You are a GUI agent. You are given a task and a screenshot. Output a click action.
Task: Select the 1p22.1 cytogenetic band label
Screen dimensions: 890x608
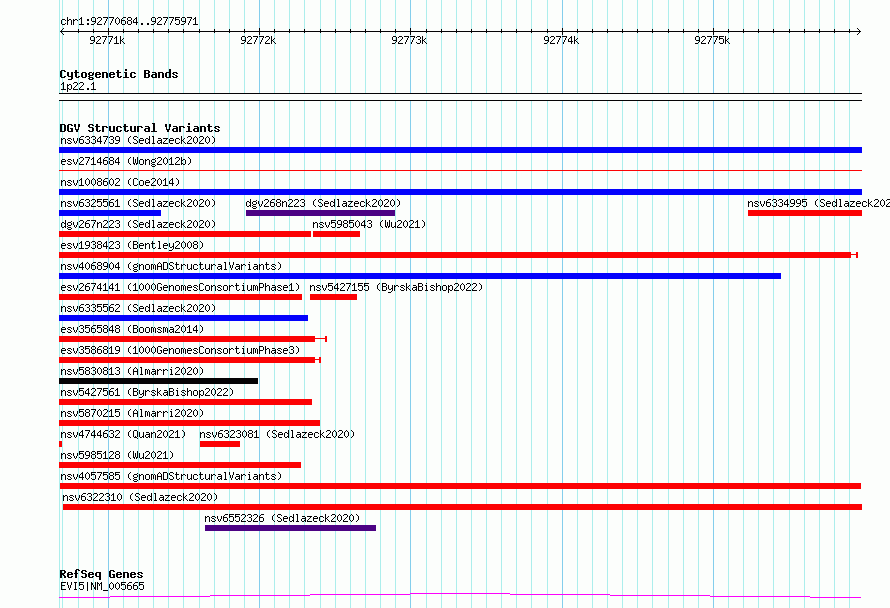(x=78, y=86)
